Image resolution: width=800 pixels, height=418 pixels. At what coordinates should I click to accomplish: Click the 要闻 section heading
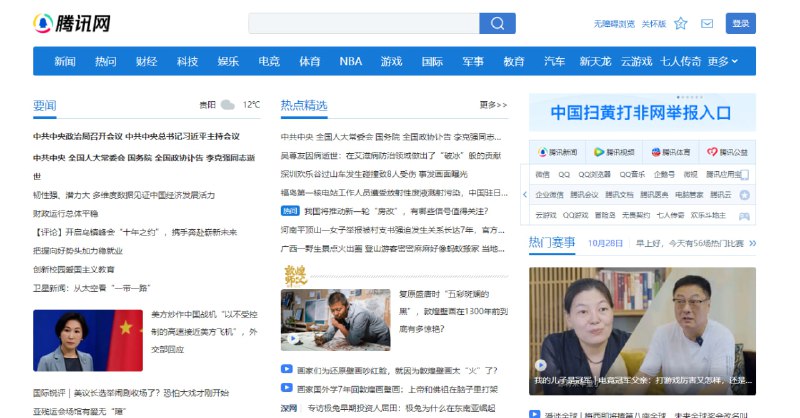pyautogui.click(x=45, y=105)
